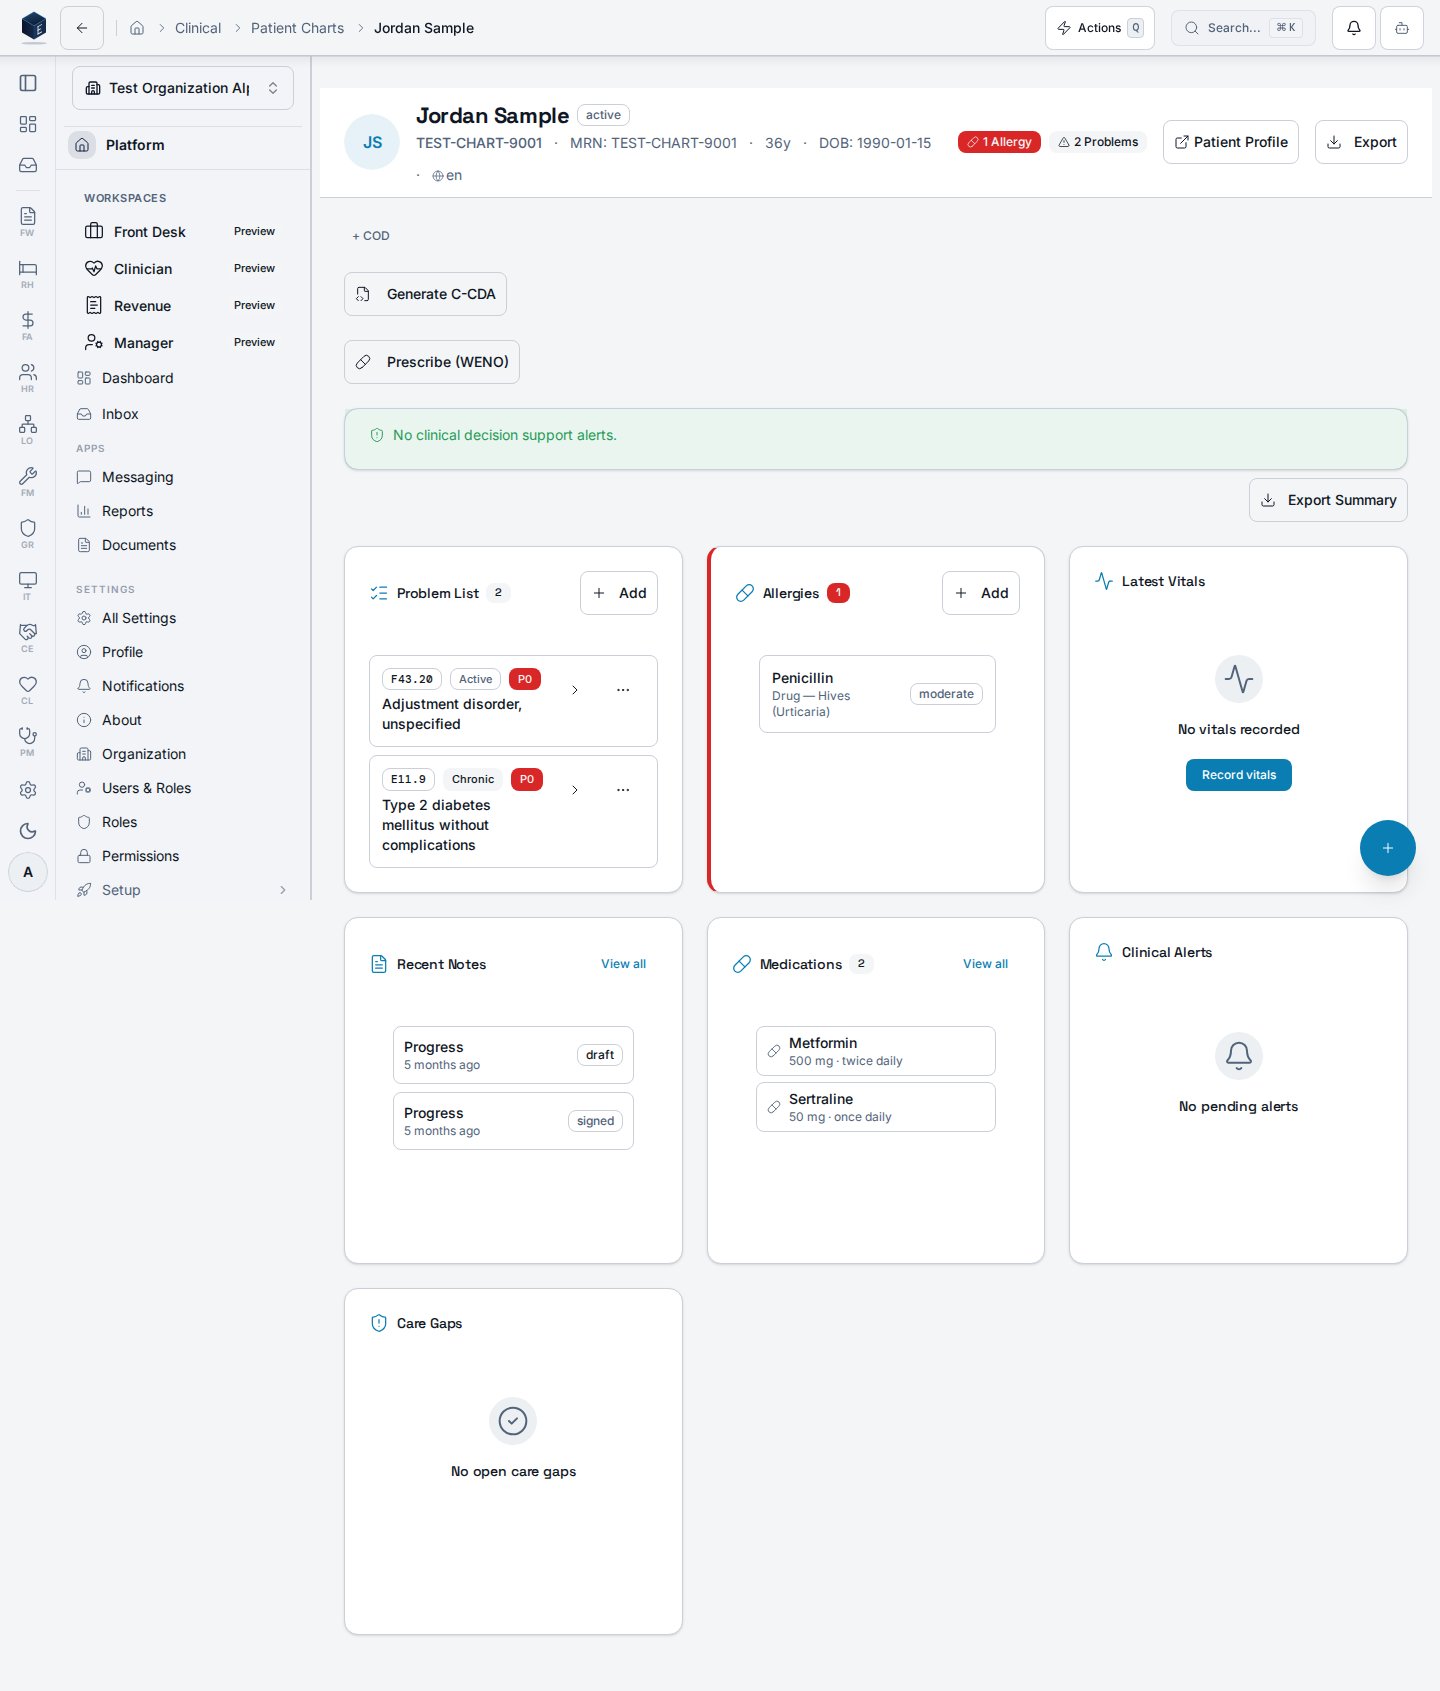1440x1691 pixels.
Task: View all medications
Action: (x=985, y=964)
